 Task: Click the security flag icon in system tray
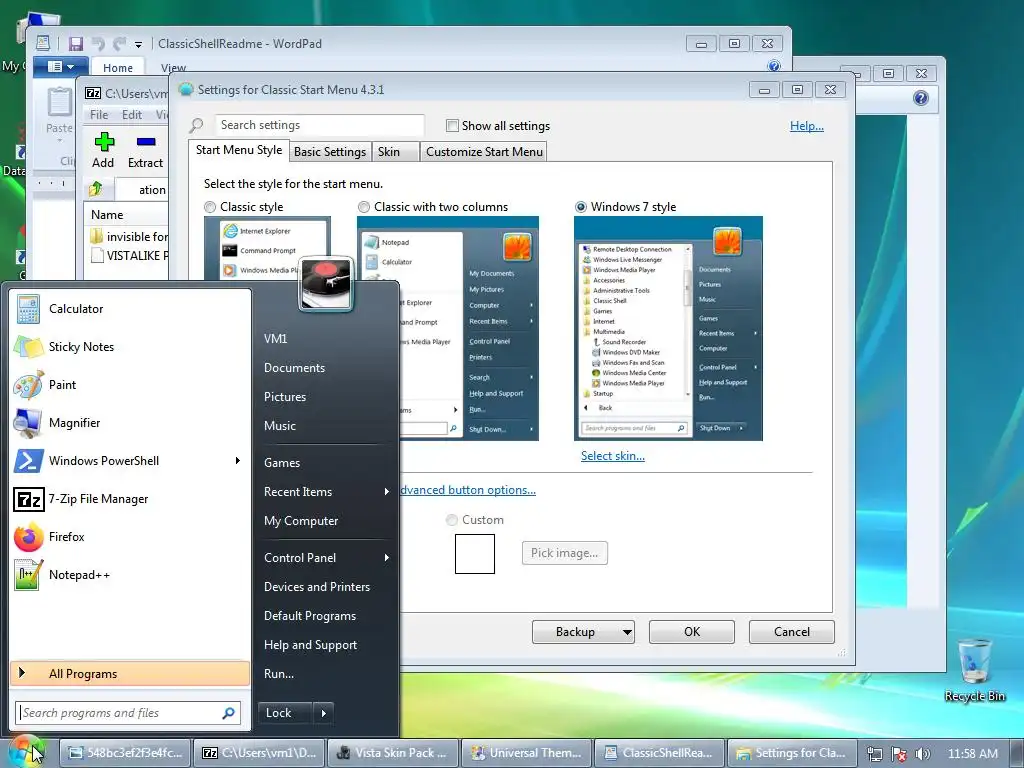899,754
